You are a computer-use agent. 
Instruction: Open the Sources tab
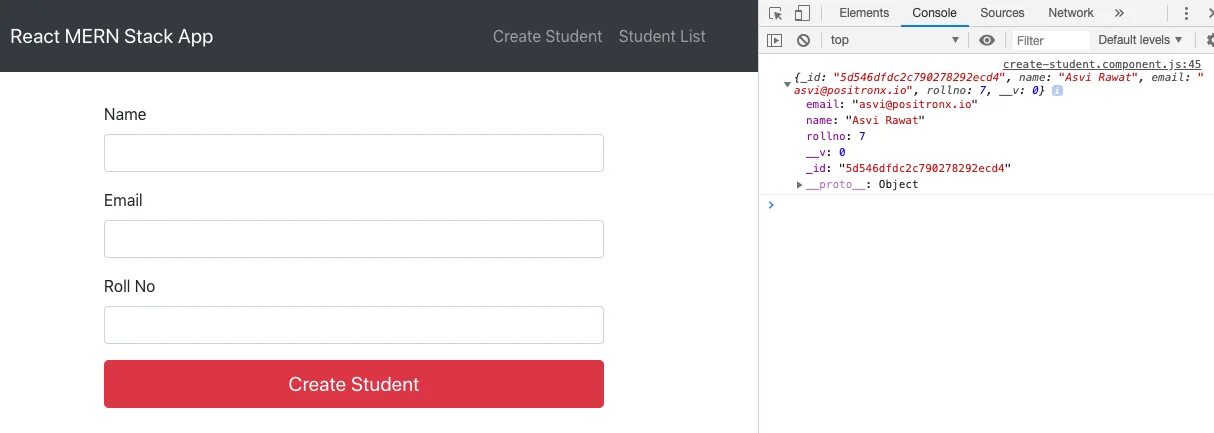pos(1002,13)
